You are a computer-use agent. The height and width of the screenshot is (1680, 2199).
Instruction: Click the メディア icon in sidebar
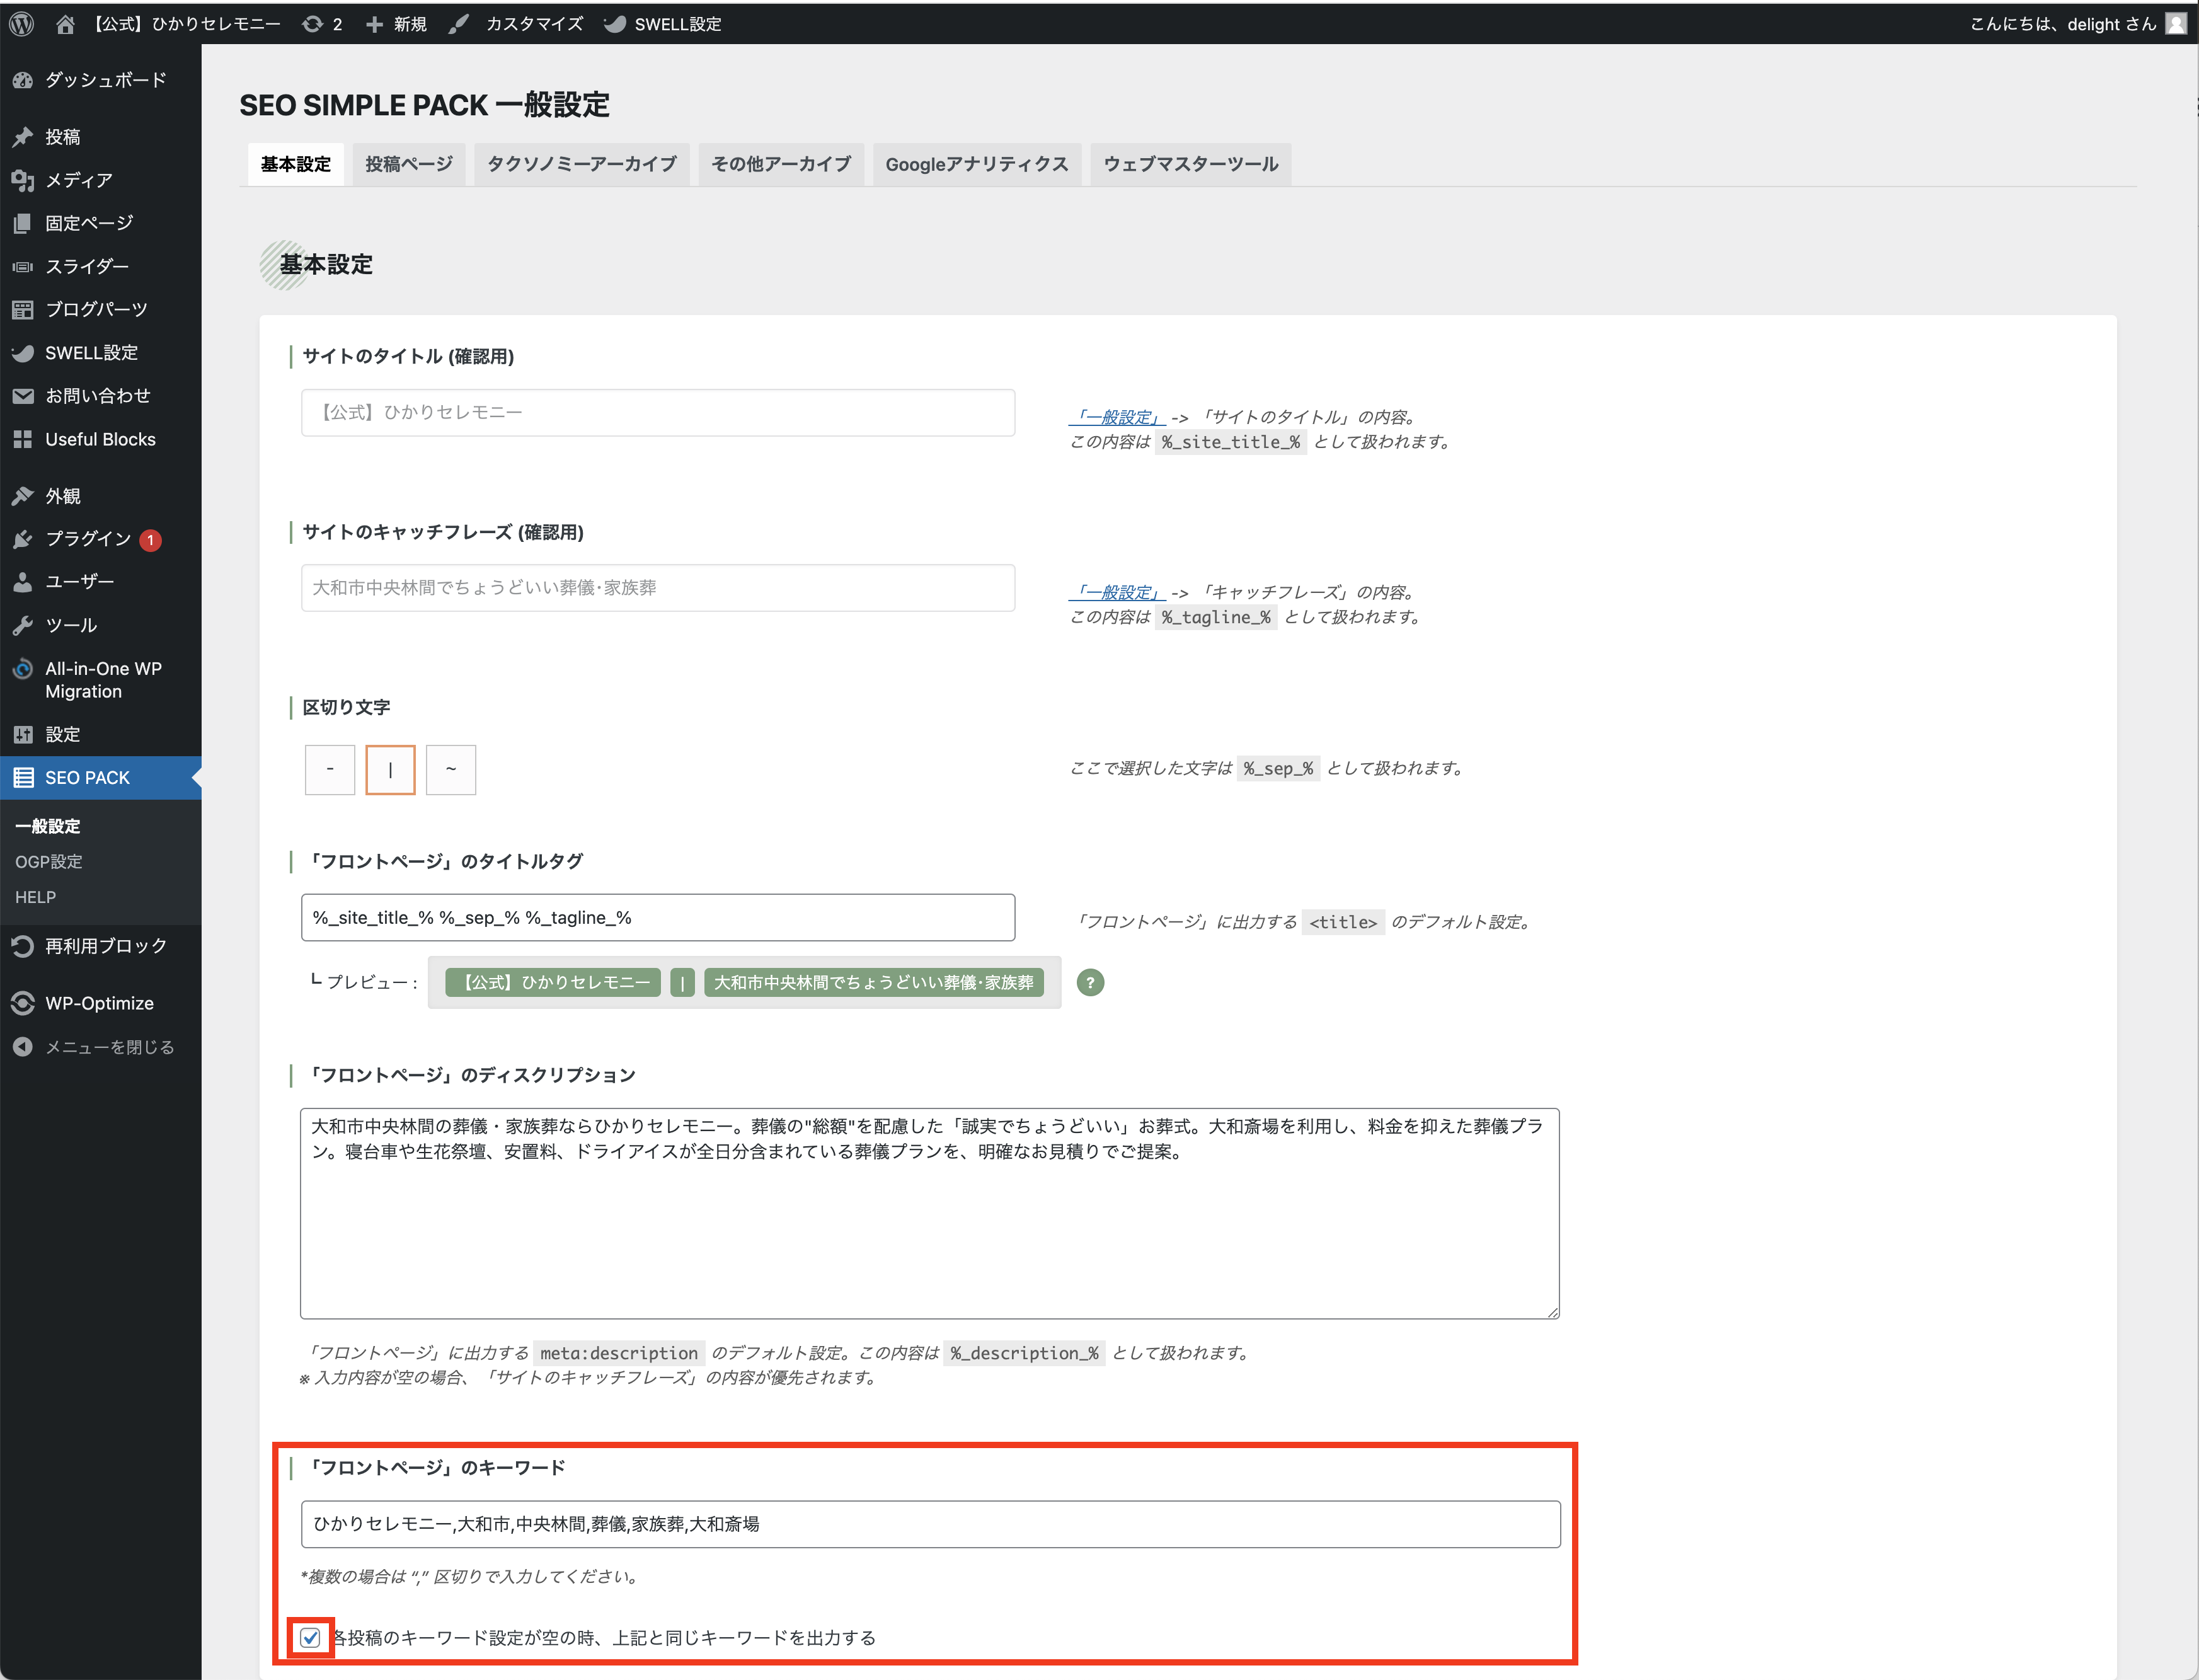[23, 180]
